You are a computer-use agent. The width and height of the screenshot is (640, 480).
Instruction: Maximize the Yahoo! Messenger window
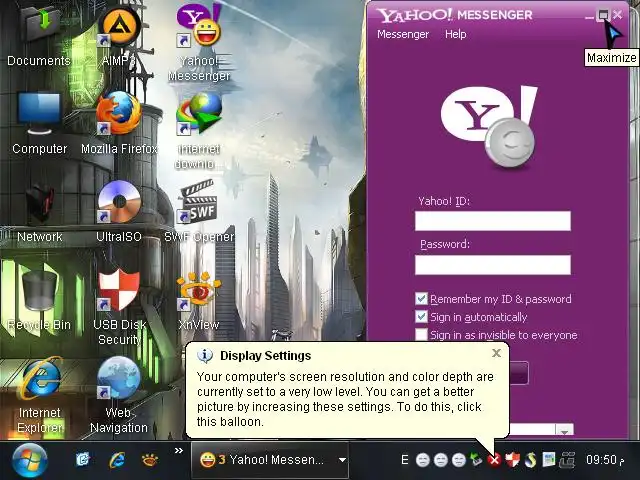pos(603,16)
